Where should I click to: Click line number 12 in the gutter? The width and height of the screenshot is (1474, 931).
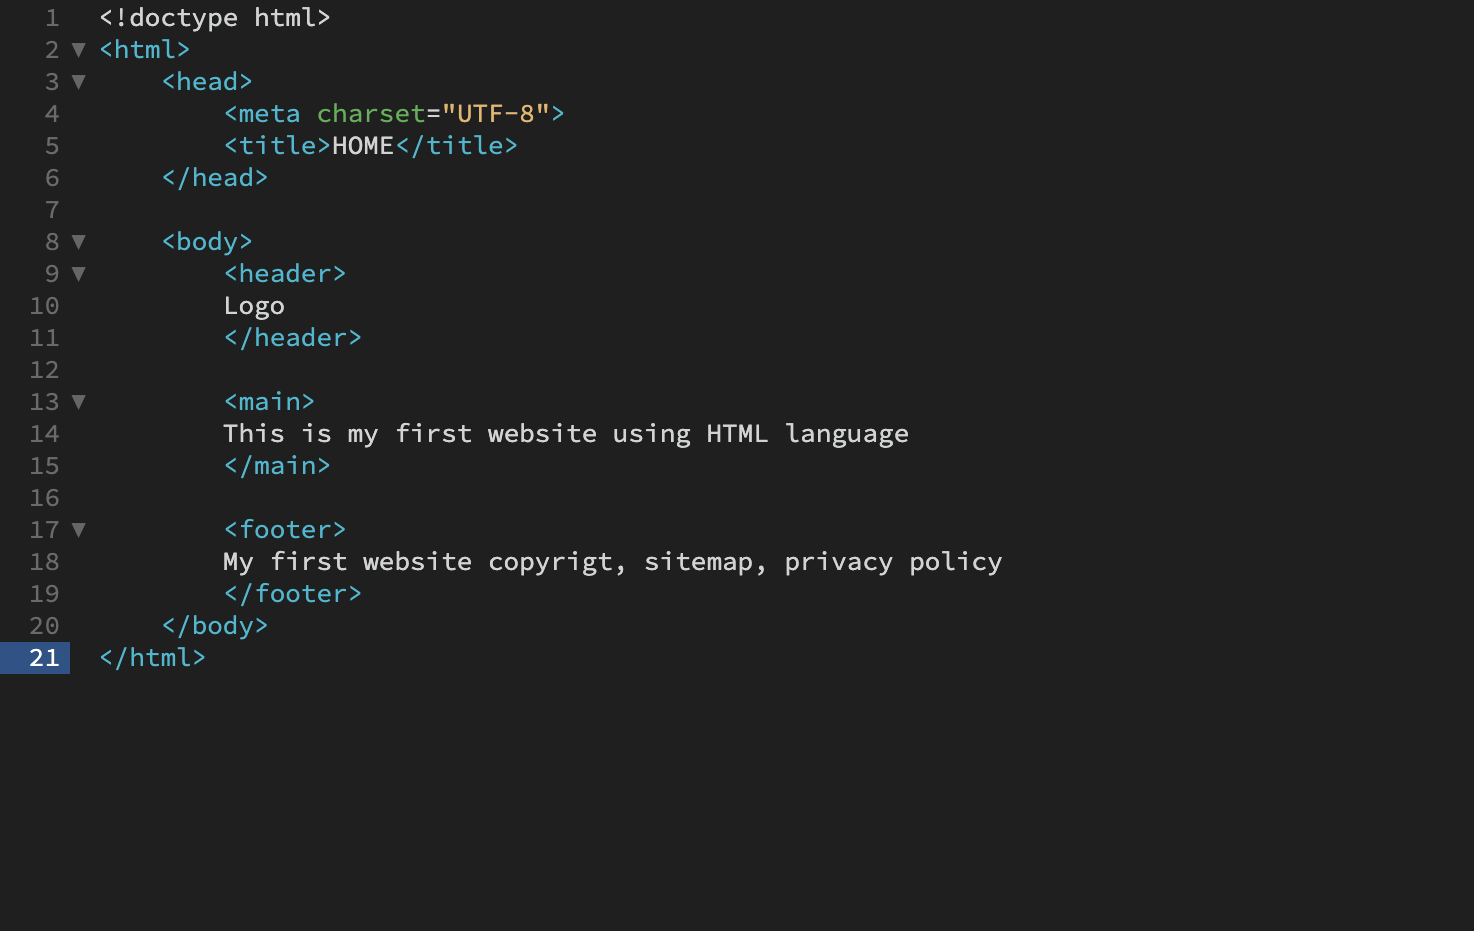tap(44, 370)
